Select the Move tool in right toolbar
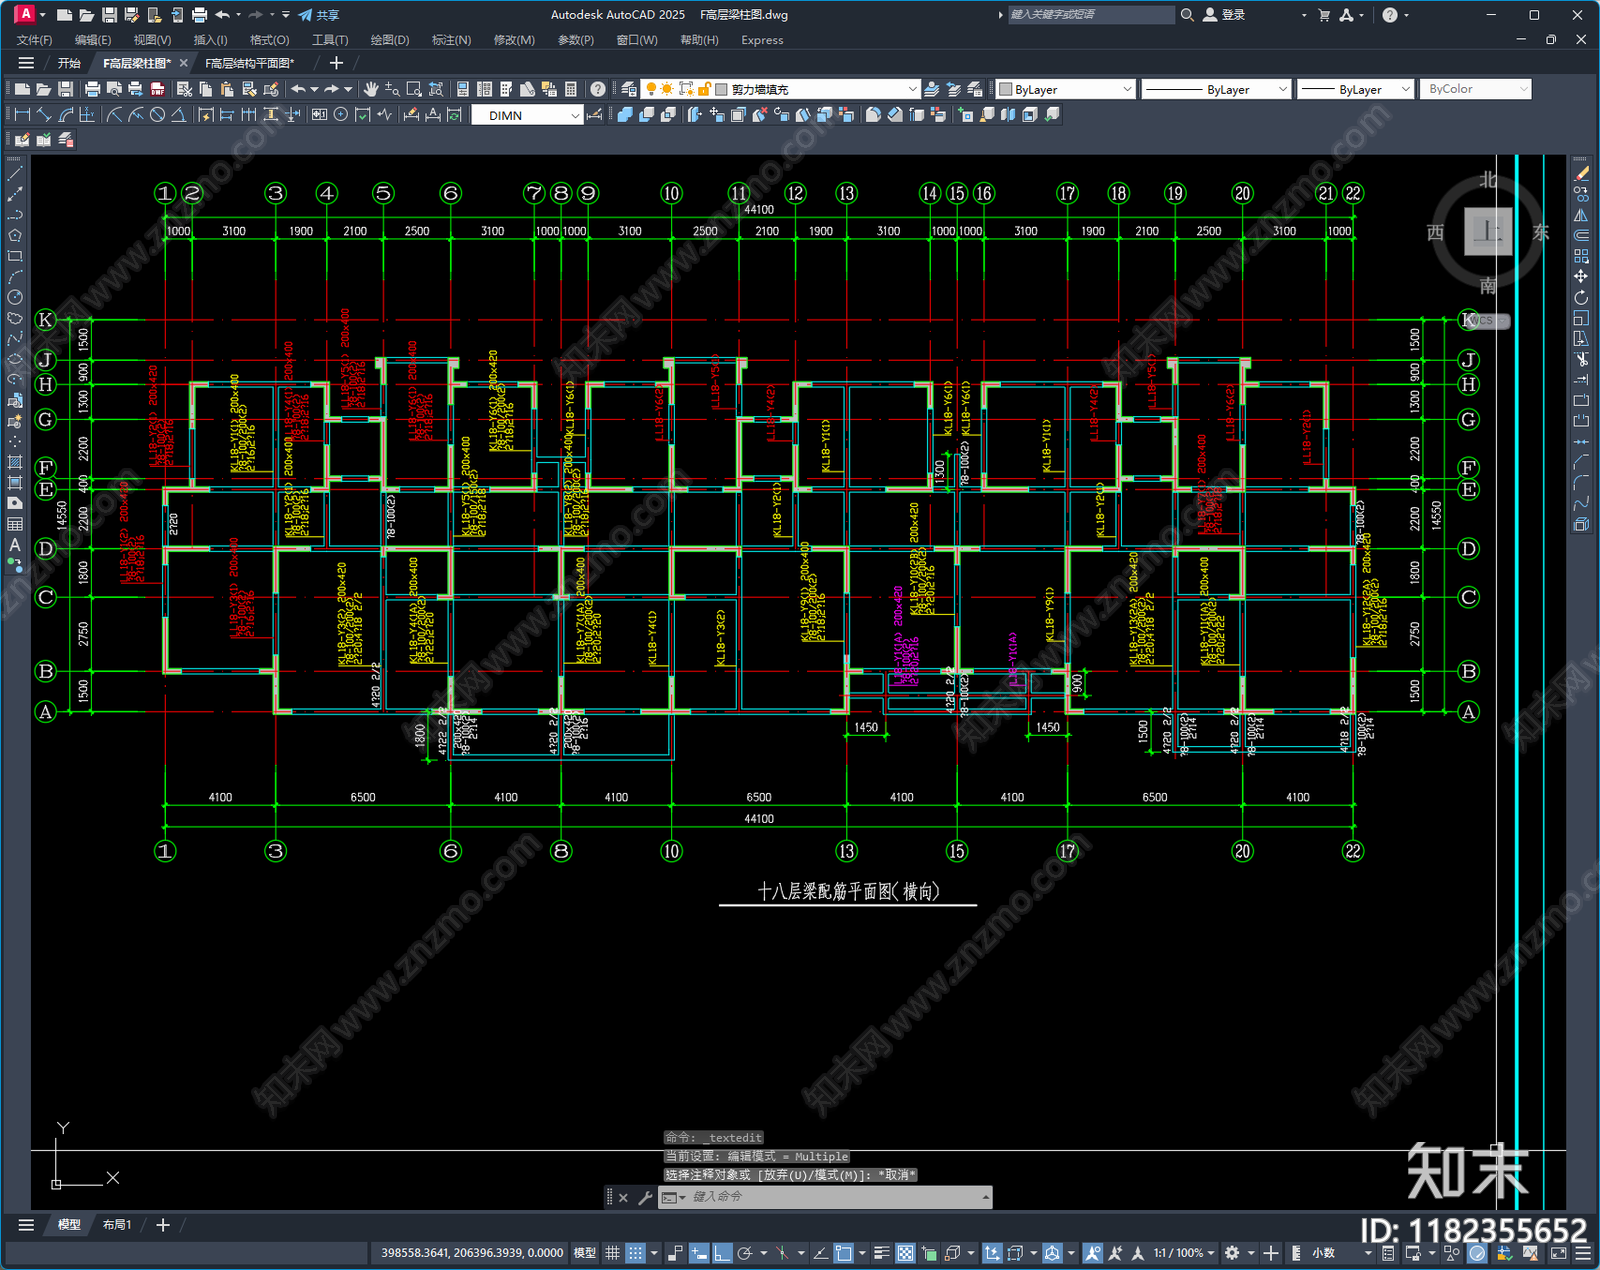 (1581, 276)
